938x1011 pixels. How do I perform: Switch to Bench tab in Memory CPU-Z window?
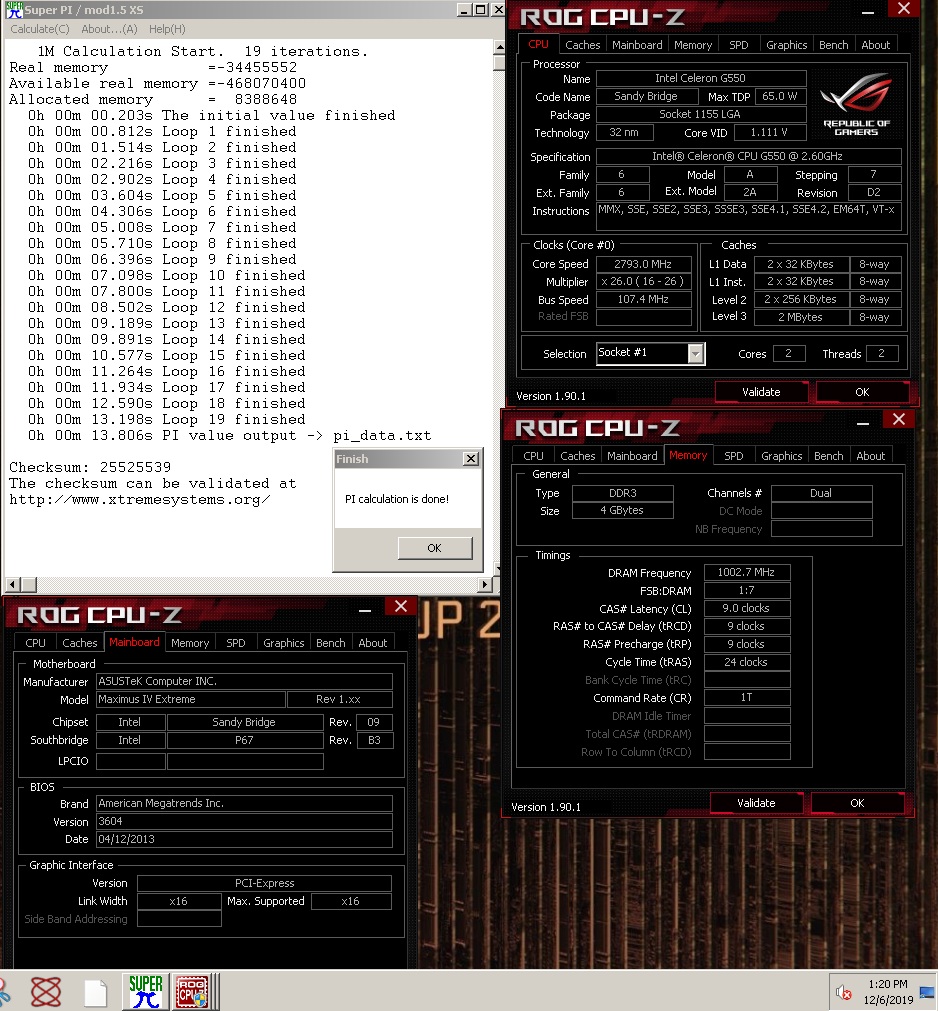click(x=828, y=456)
